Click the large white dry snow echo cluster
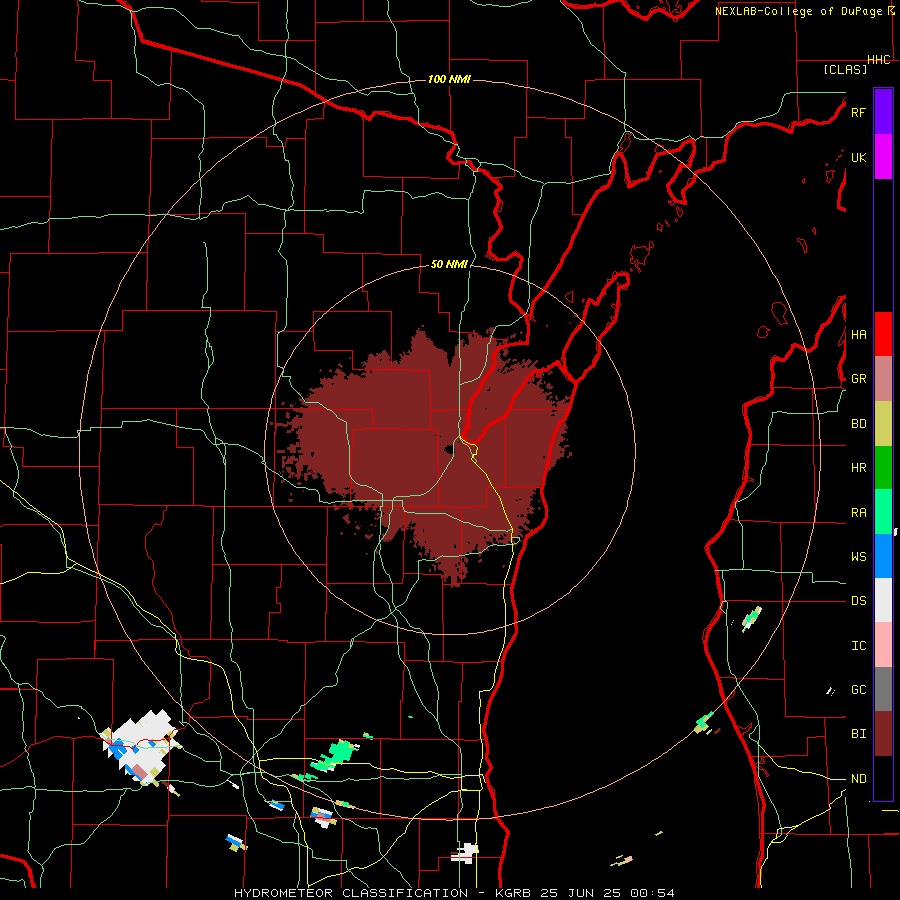Screen dimensions: 900x900 tap(139, 746)
